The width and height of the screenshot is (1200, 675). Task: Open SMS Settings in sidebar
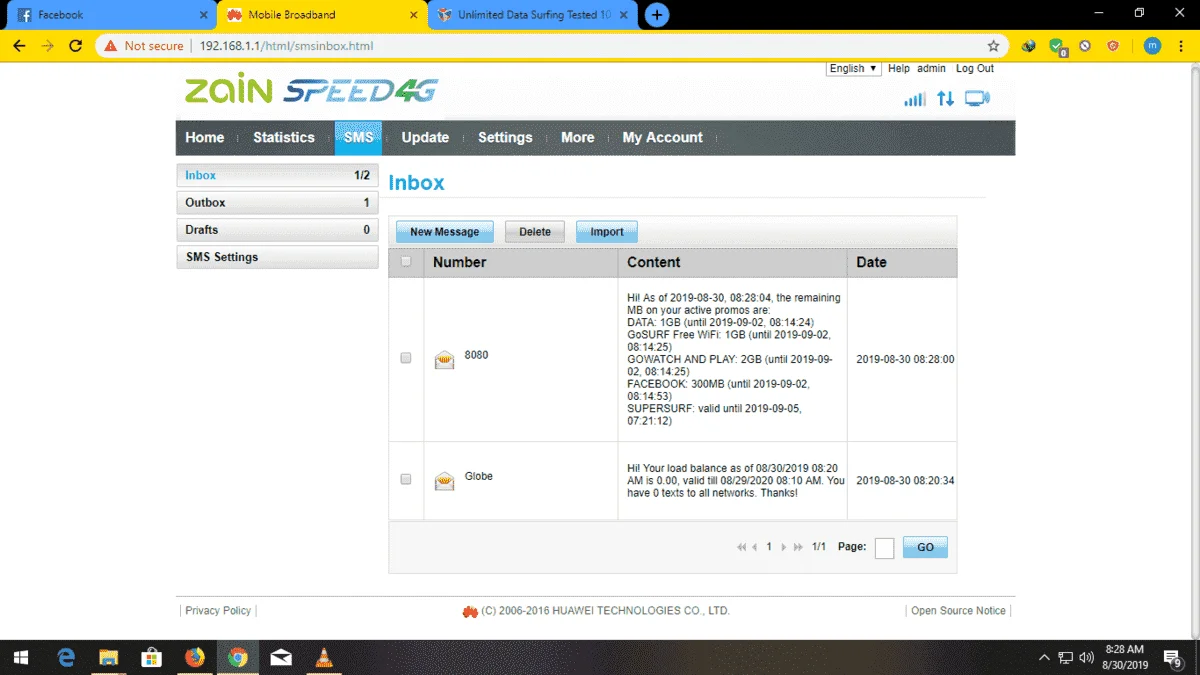[x=277, y=257]
